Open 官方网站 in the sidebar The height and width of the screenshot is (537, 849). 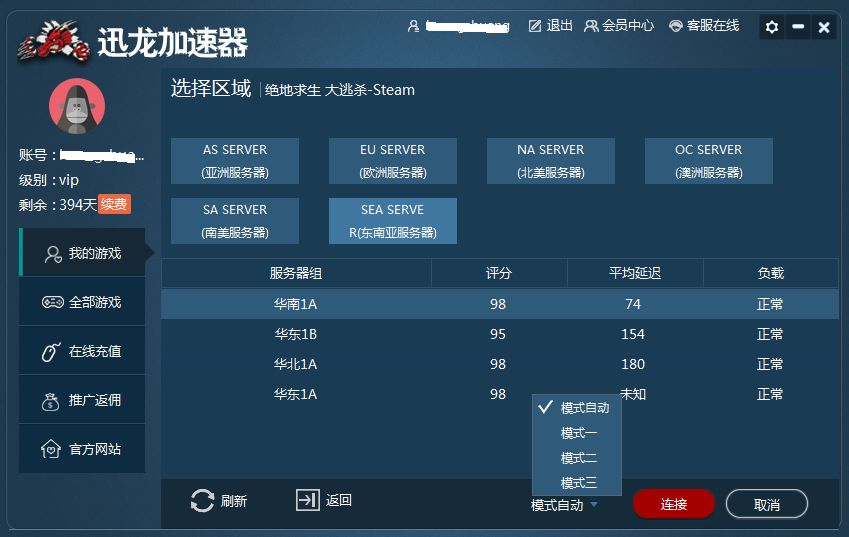click(82, 449)
